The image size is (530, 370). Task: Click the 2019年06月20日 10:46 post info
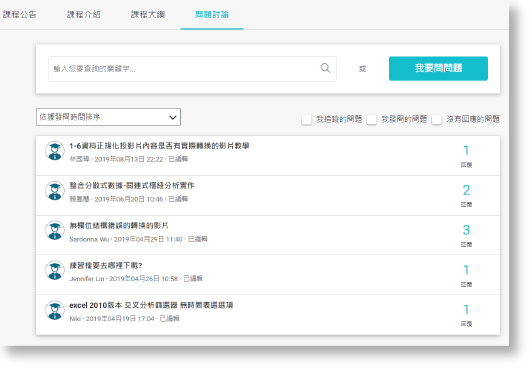[x=129, y=199]
